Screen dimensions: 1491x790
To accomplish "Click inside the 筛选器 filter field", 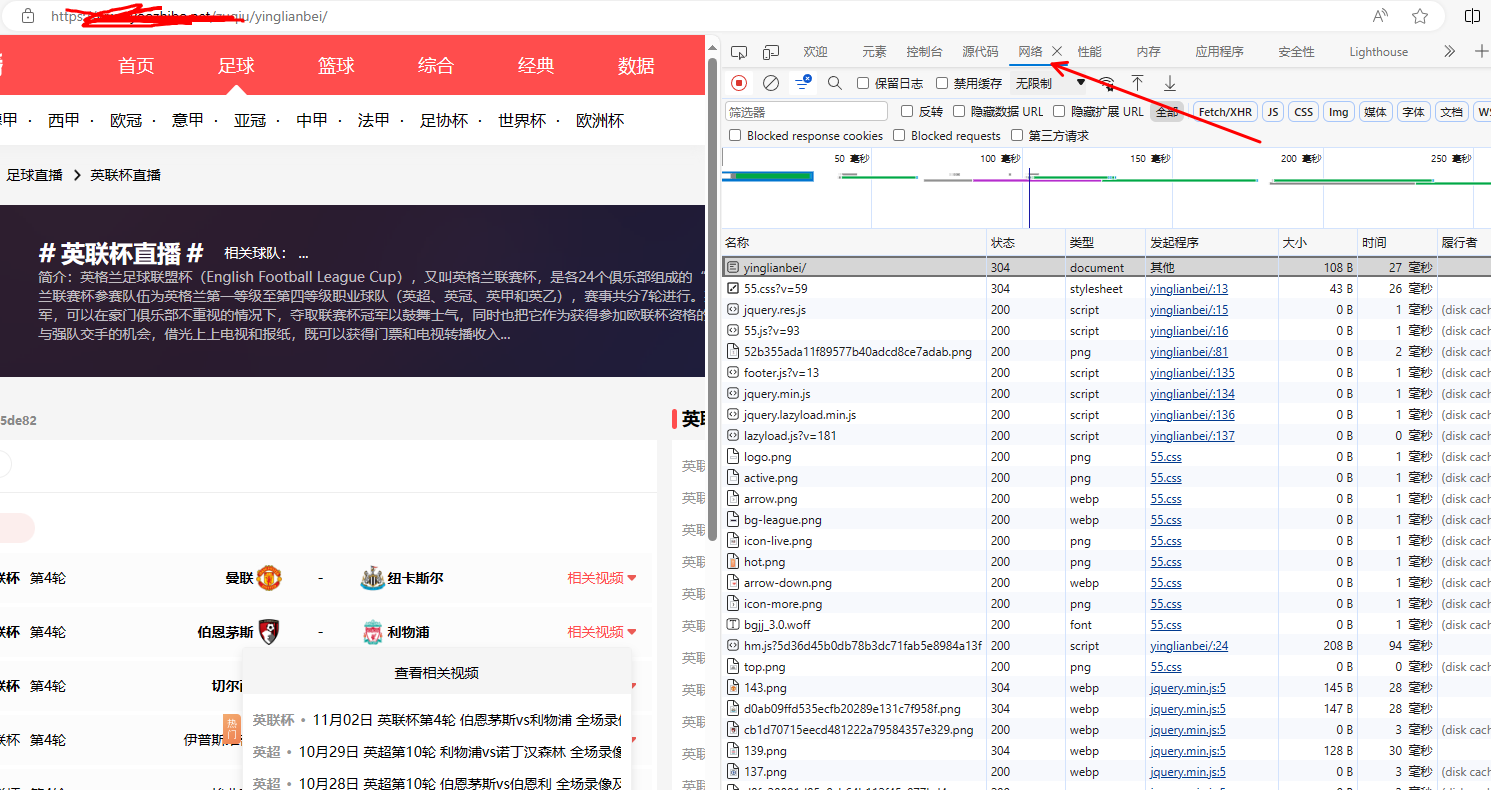I will [806, 112].
